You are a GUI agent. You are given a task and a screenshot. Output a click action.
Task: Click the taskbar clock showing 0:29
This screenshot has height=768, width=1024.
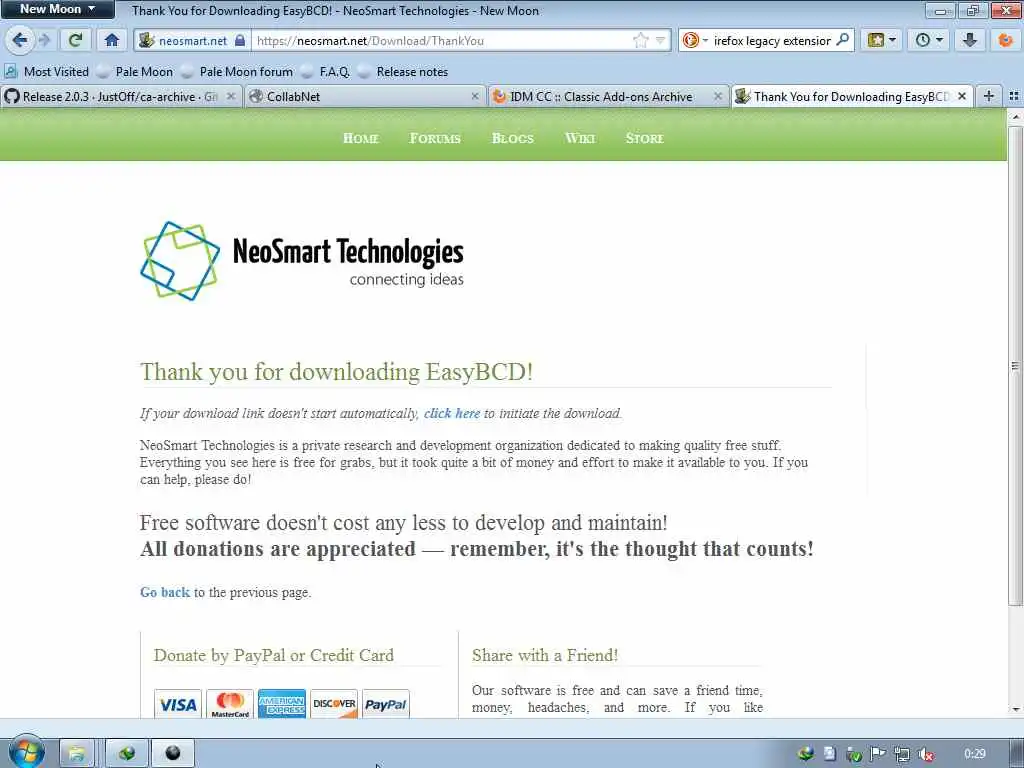point(974,754)
